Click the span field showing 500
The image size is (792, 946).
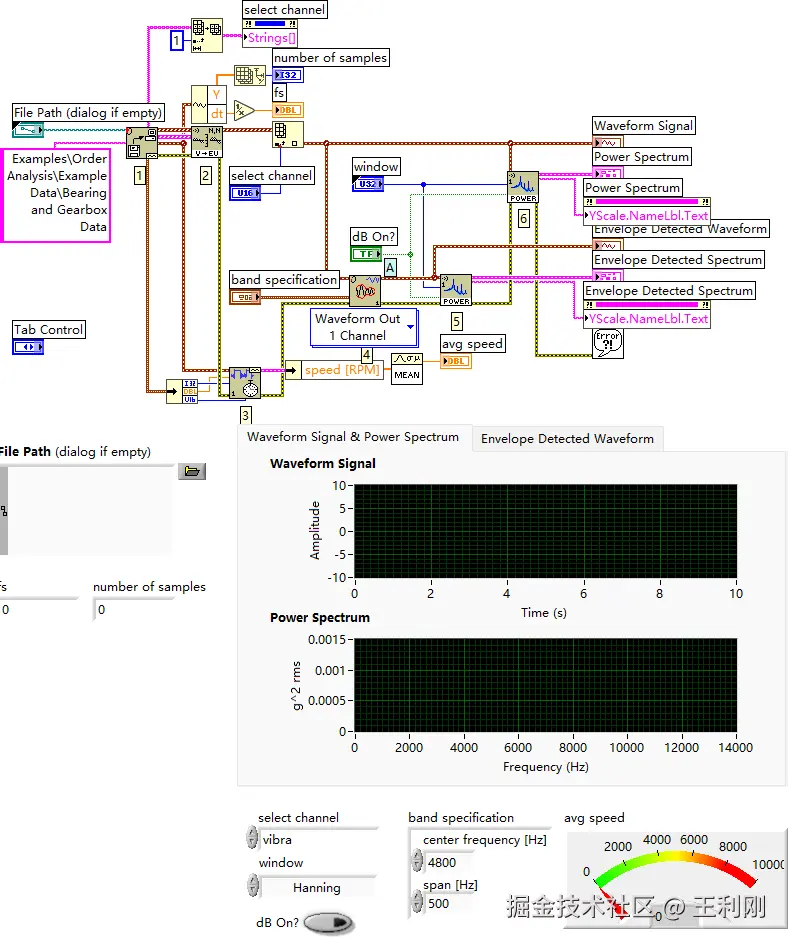tap(448, 904)
